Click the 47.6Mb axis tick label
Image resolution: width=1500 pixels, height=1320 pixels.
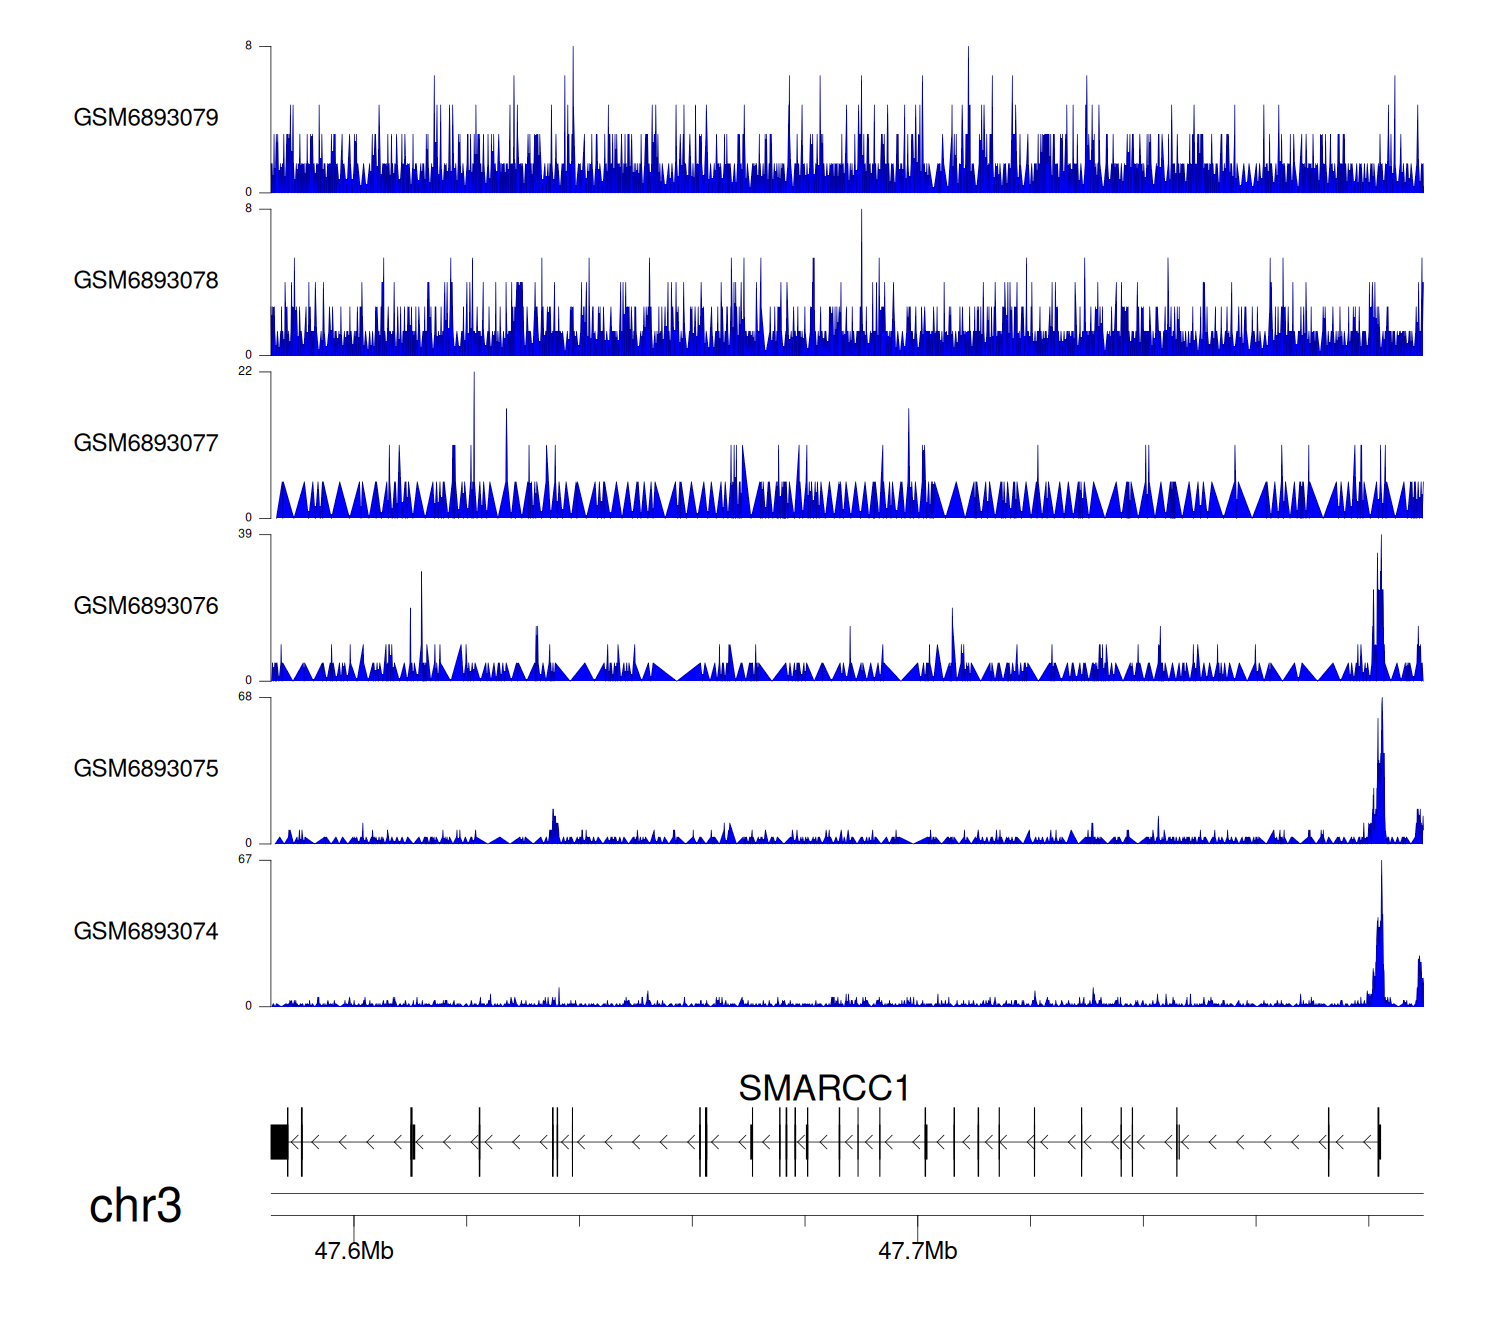(354, 1251)
